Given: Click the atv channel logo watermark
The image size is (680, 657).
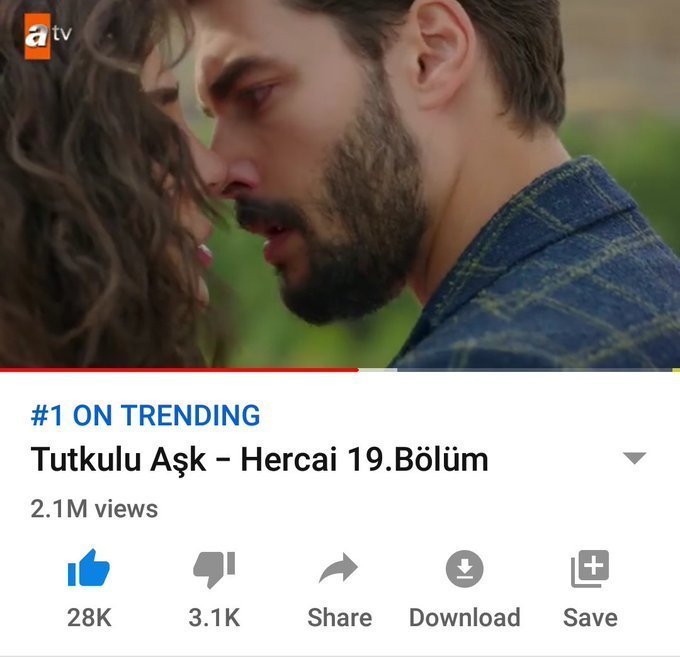Looking at the screenshot, I should click(47, 36).
